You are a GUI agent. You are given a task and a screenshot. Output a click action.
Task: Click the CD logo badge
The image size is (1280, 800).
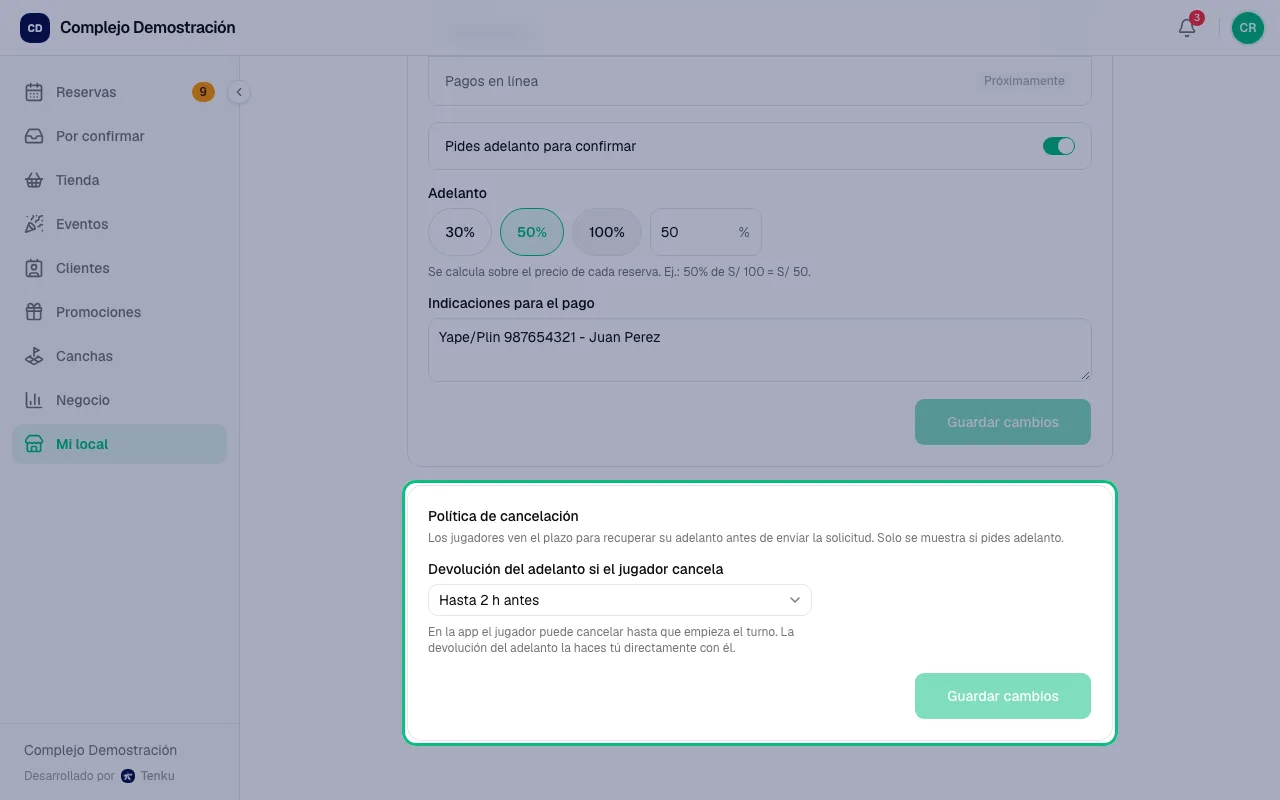coord(35,28)
